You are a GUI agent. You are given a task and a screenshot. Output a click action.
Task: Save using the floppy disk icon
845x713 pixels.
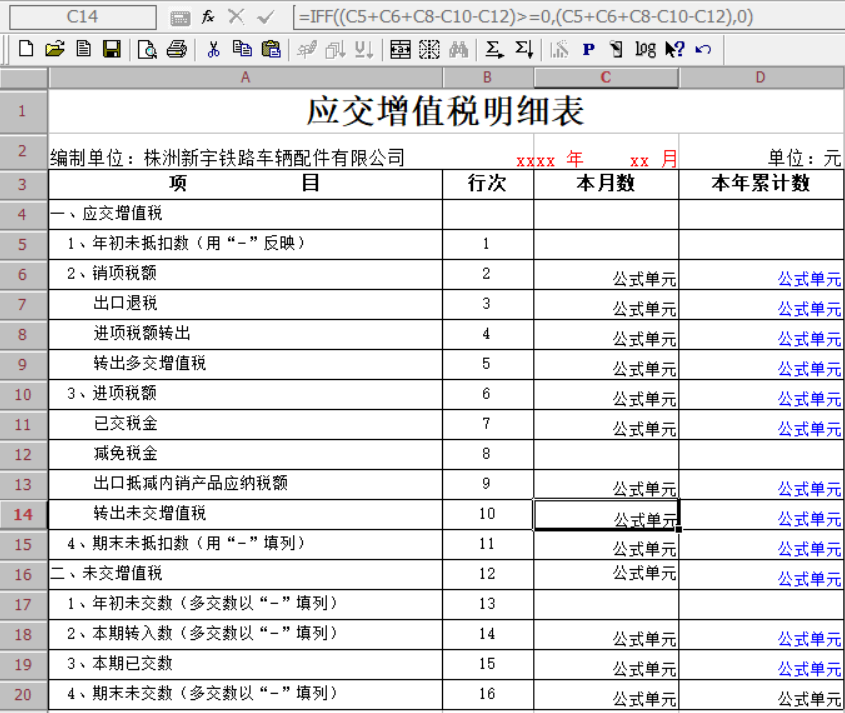tap(112, 50)
